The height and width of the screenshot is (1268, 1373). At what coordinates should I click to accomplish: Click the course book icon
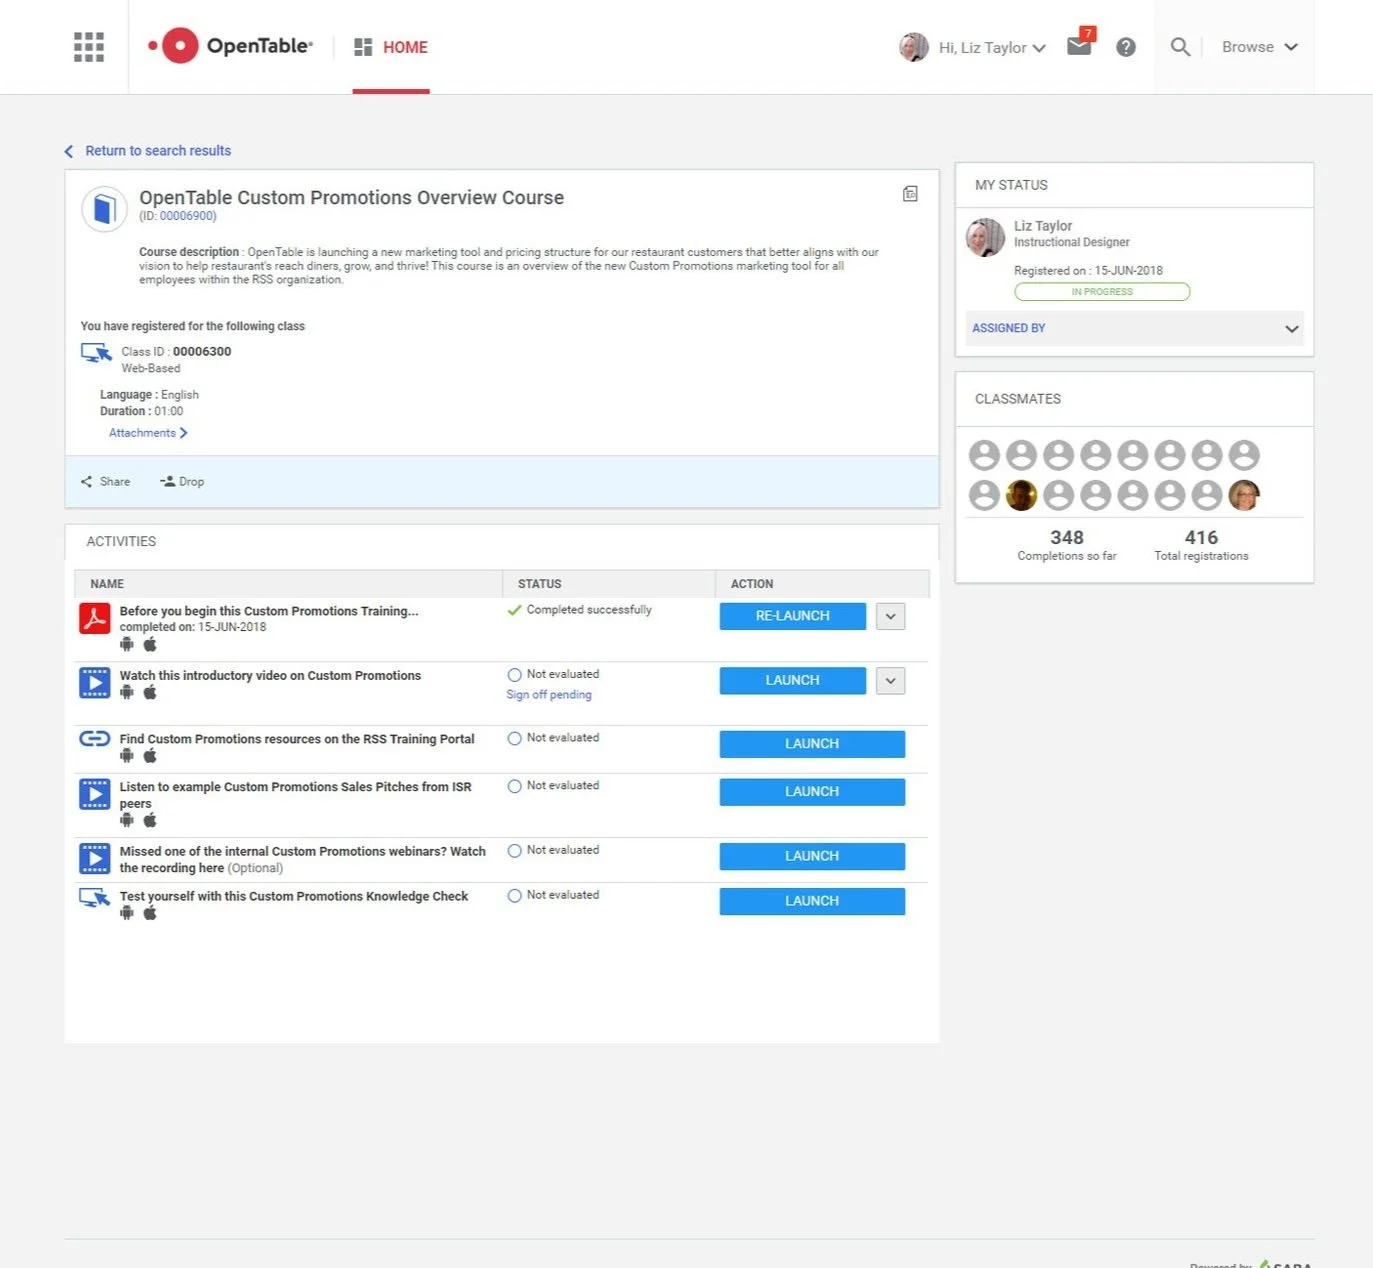(x=104, y=209)
